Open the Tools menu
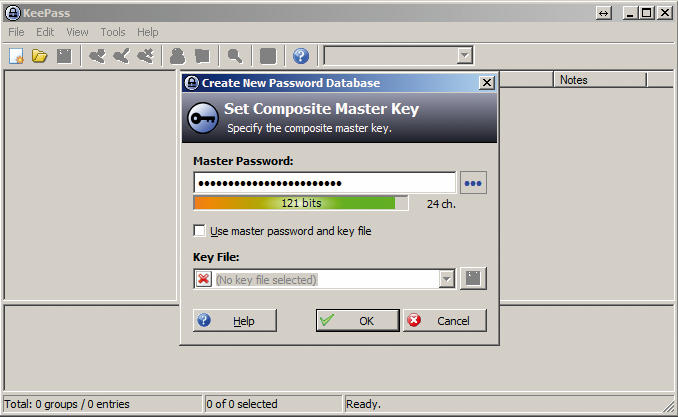 click(113, 32)
